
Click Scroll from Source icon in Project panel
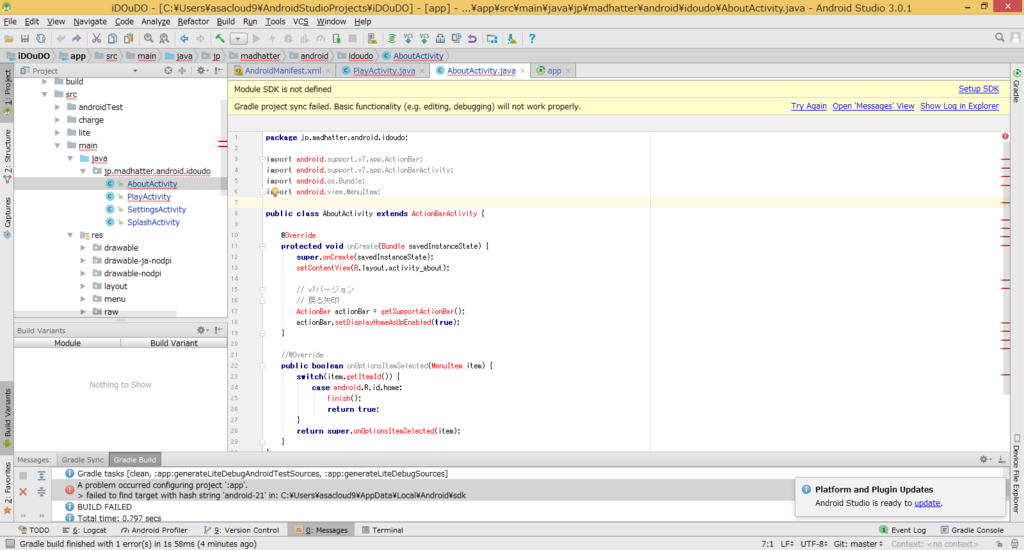168,71
